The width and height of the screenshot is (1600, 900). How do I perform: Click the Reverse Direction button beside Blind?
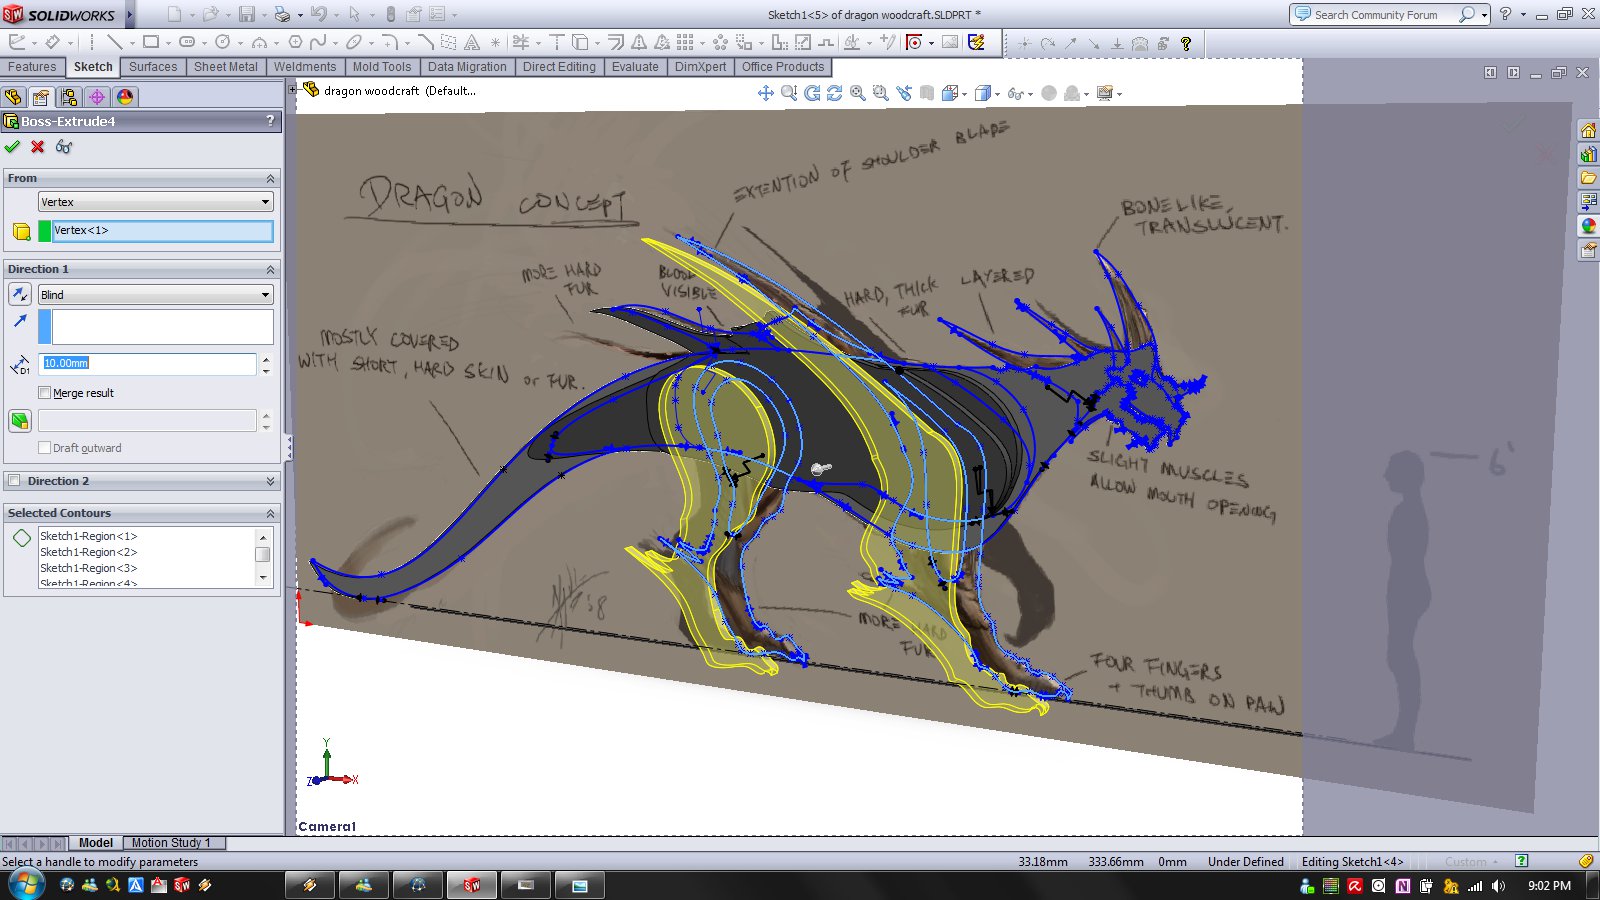pyautogui.click(x=19, y=295)
